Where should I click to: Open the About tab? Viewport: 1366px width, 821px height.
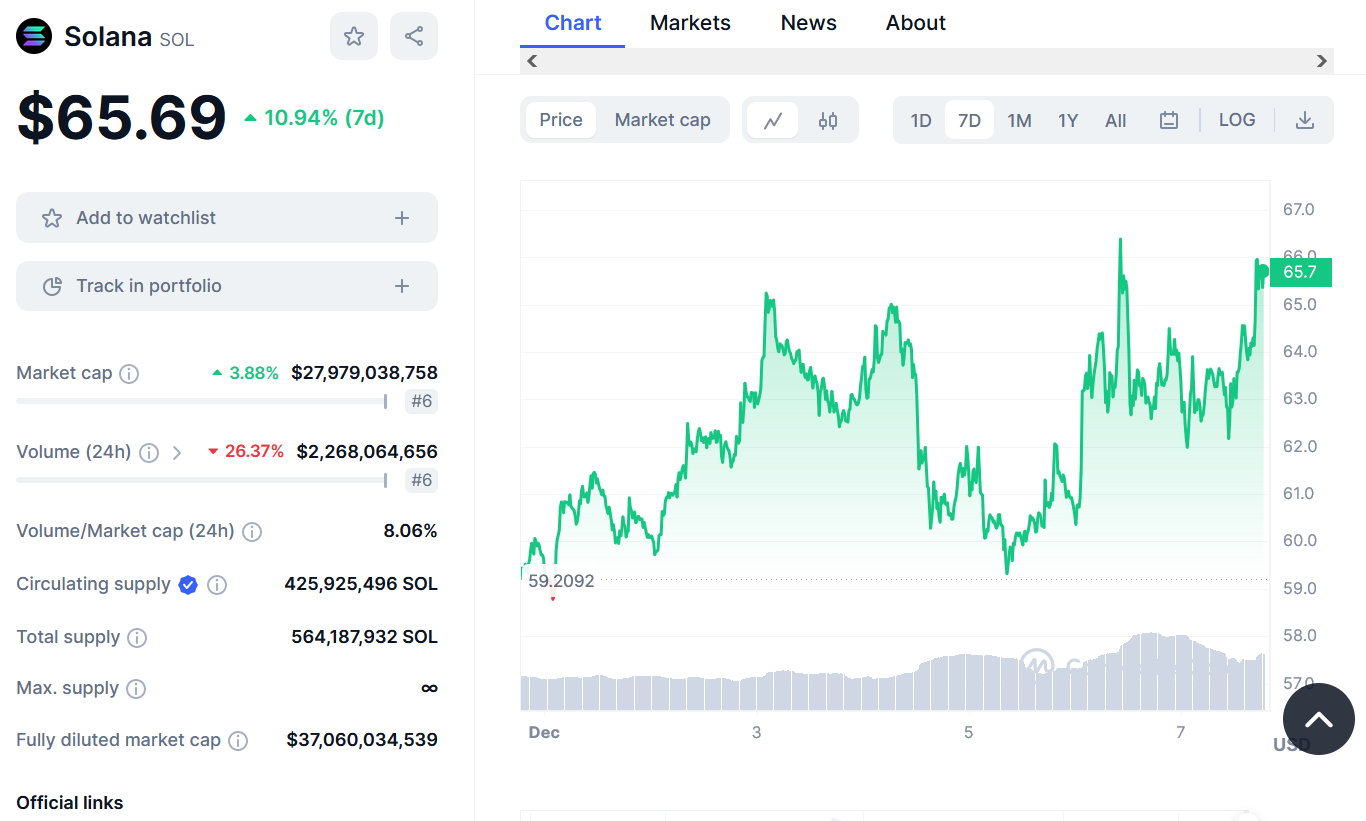(x=916, y=23)
